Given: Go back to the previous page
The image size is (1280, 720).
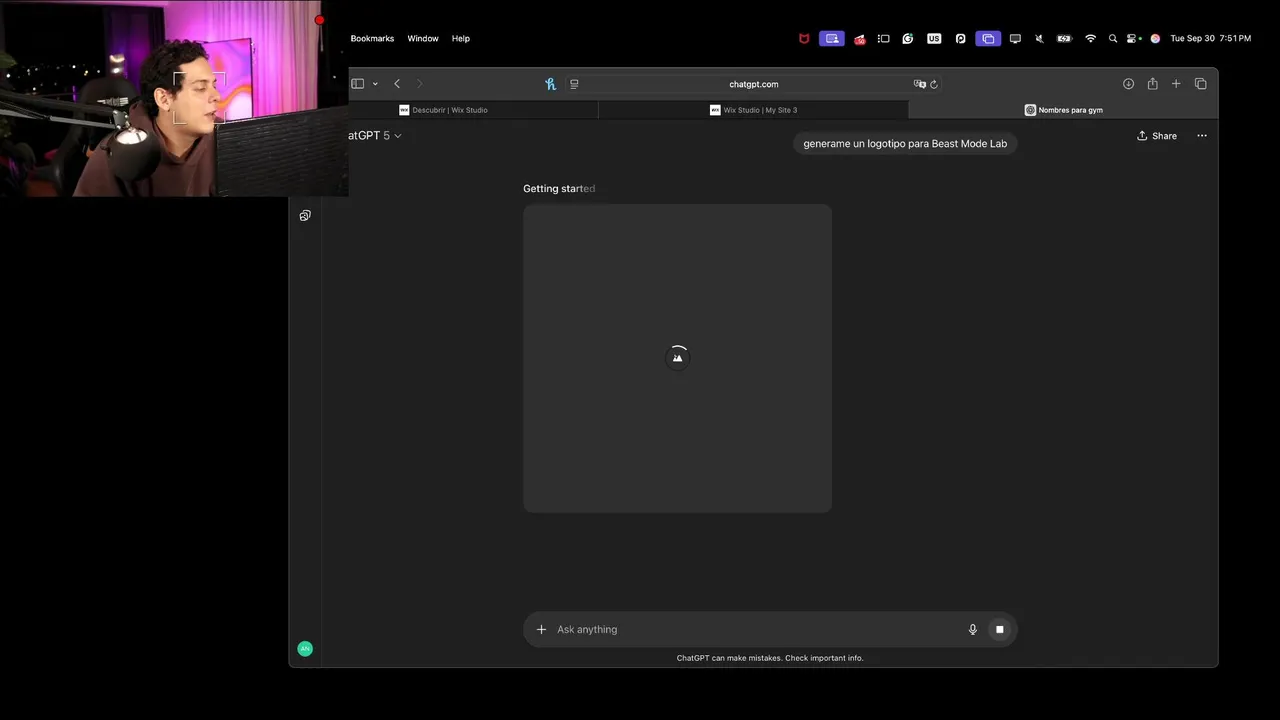Looking at the screenshot, I should (397, 84).
